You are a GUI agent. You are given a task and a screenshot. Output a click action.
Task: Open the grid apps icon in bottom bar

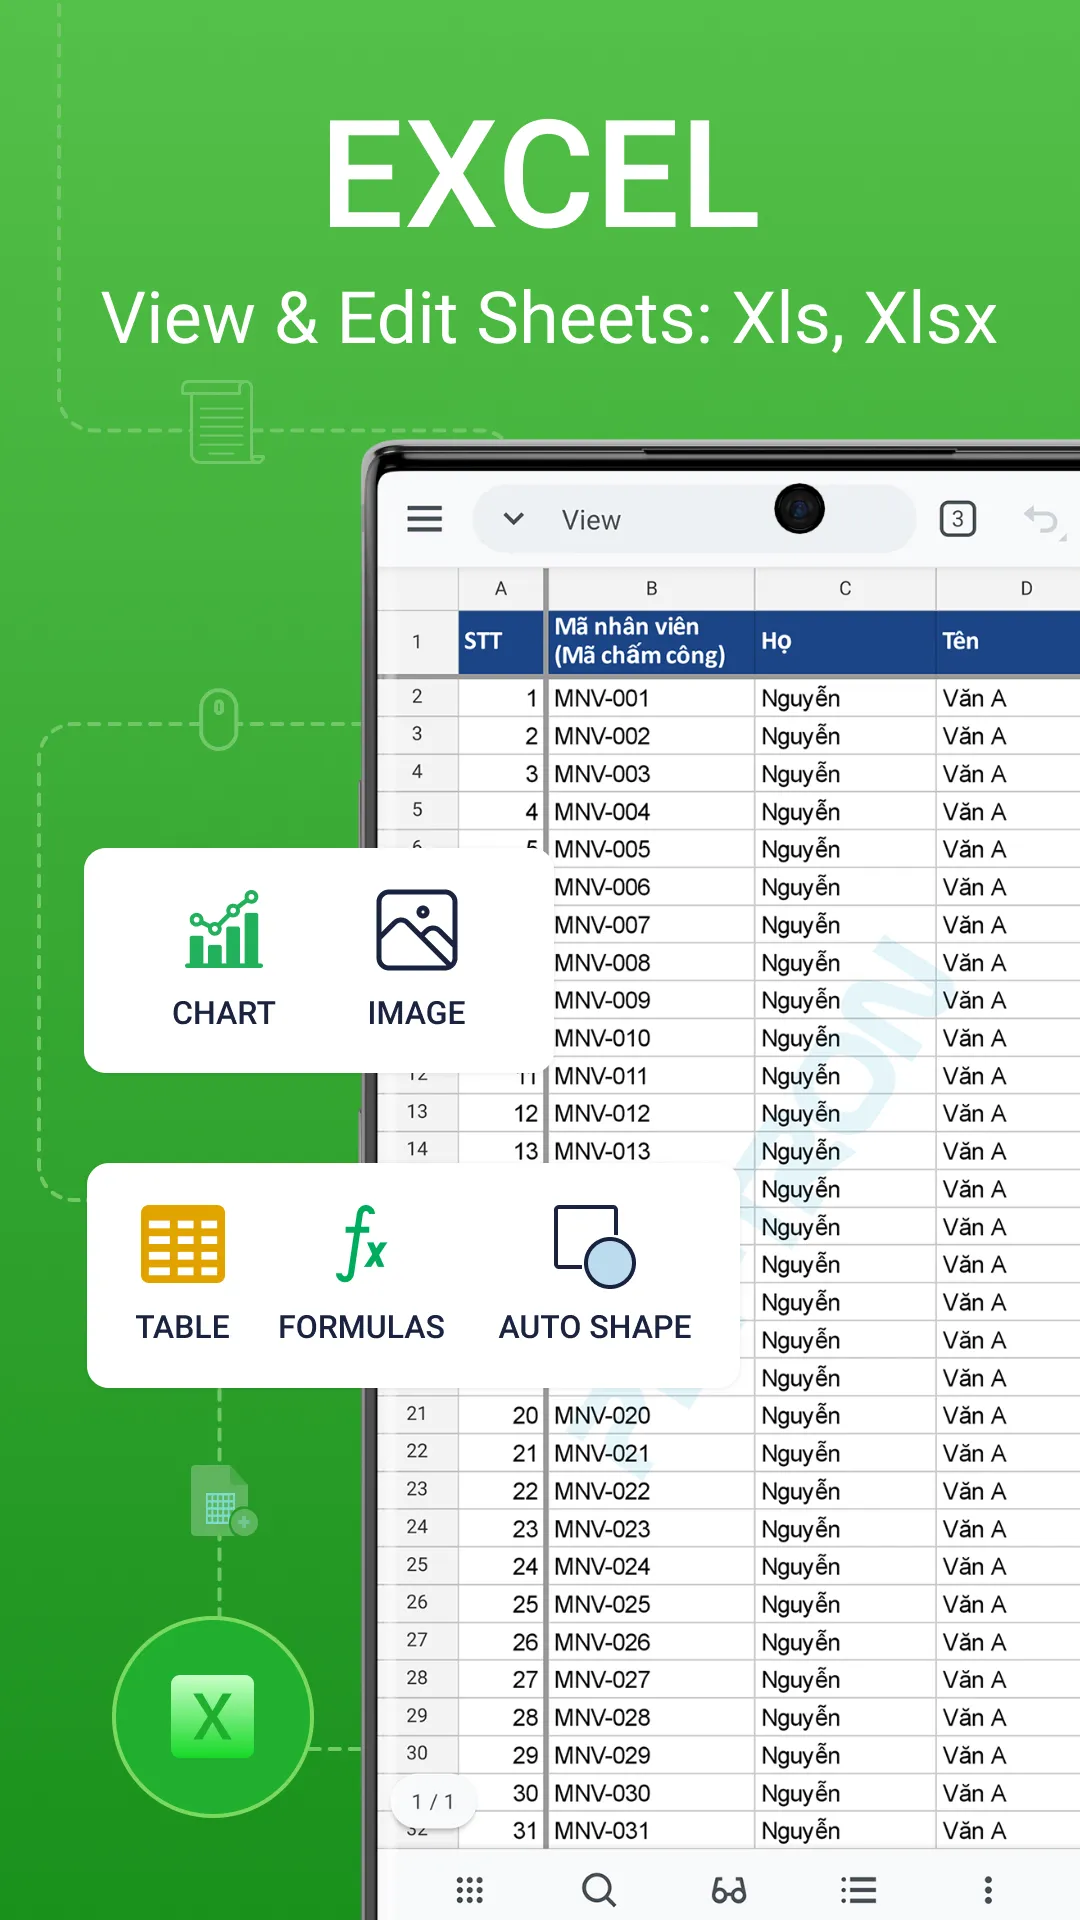coord(470,1890)
